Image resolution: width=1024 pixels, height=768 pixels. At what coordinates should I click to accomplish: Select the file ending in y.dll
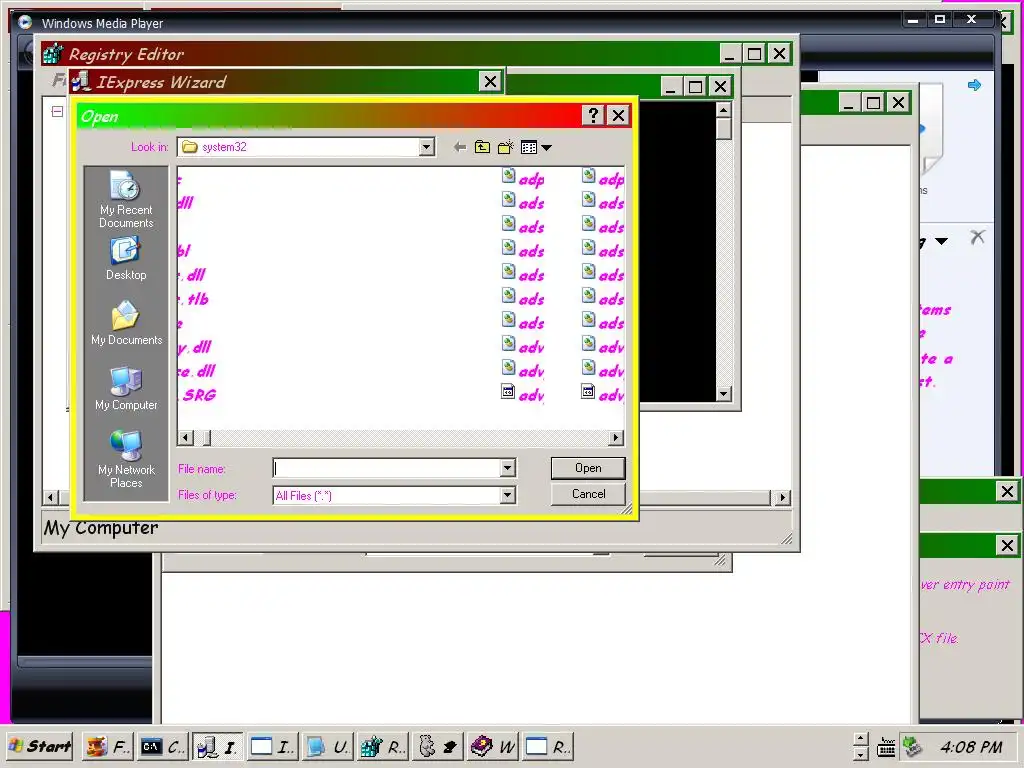click(195, 347)
